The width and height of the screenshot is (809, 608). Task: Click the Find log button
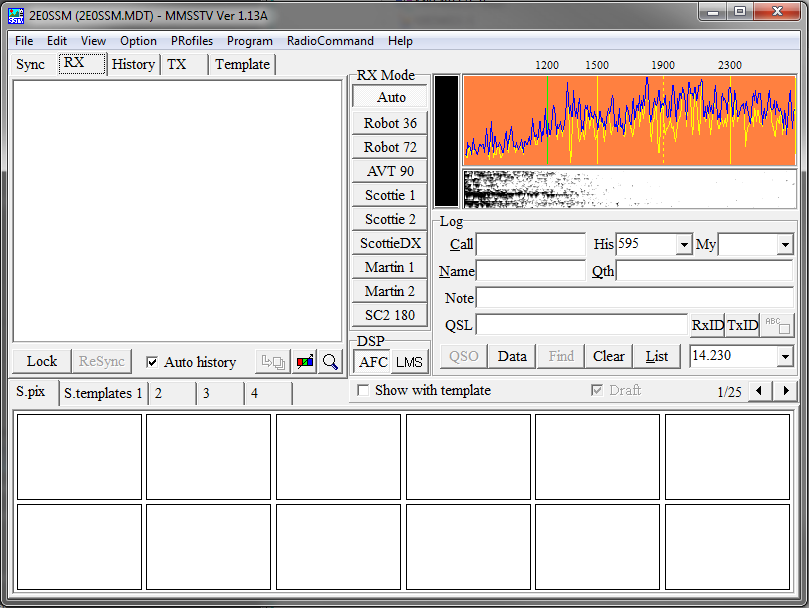(x=561, y=356)
